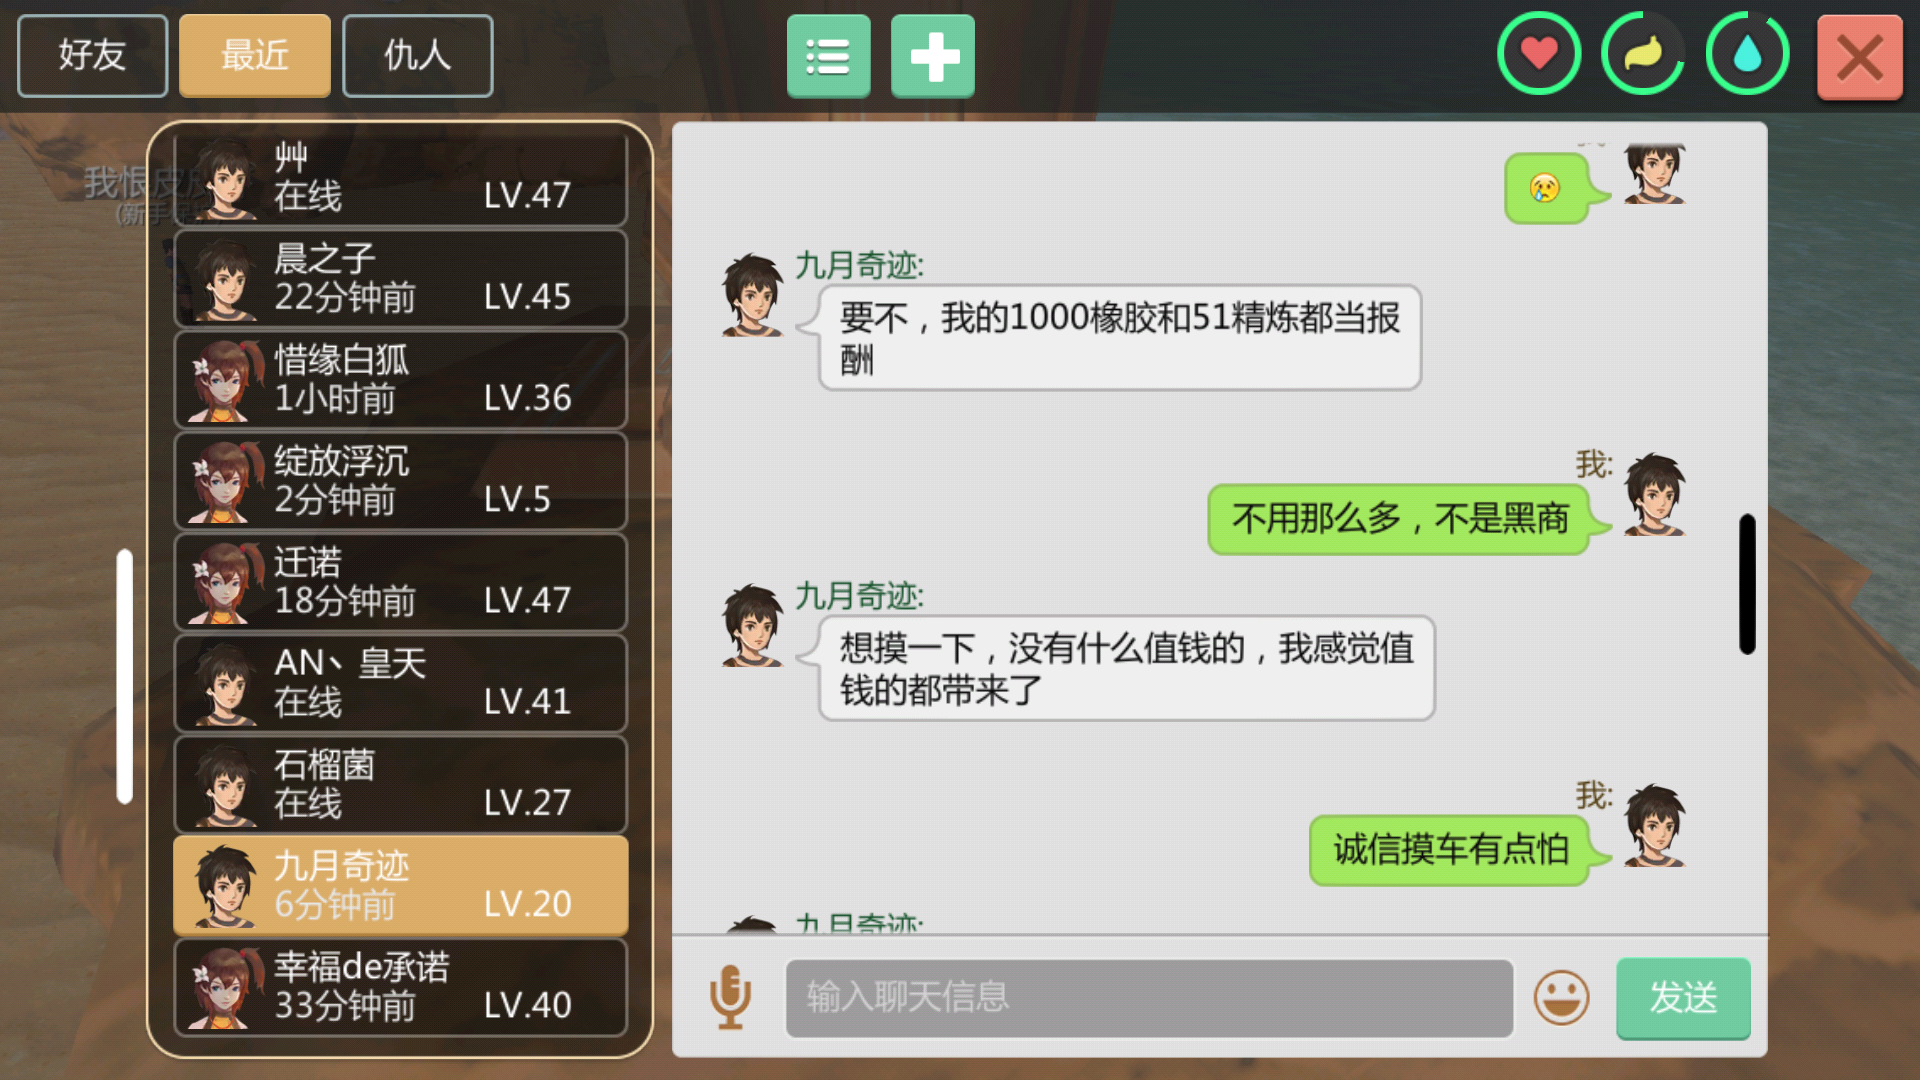
Task: Click the 输入聊天信息 chat input field
Action: click(1149, 998)
